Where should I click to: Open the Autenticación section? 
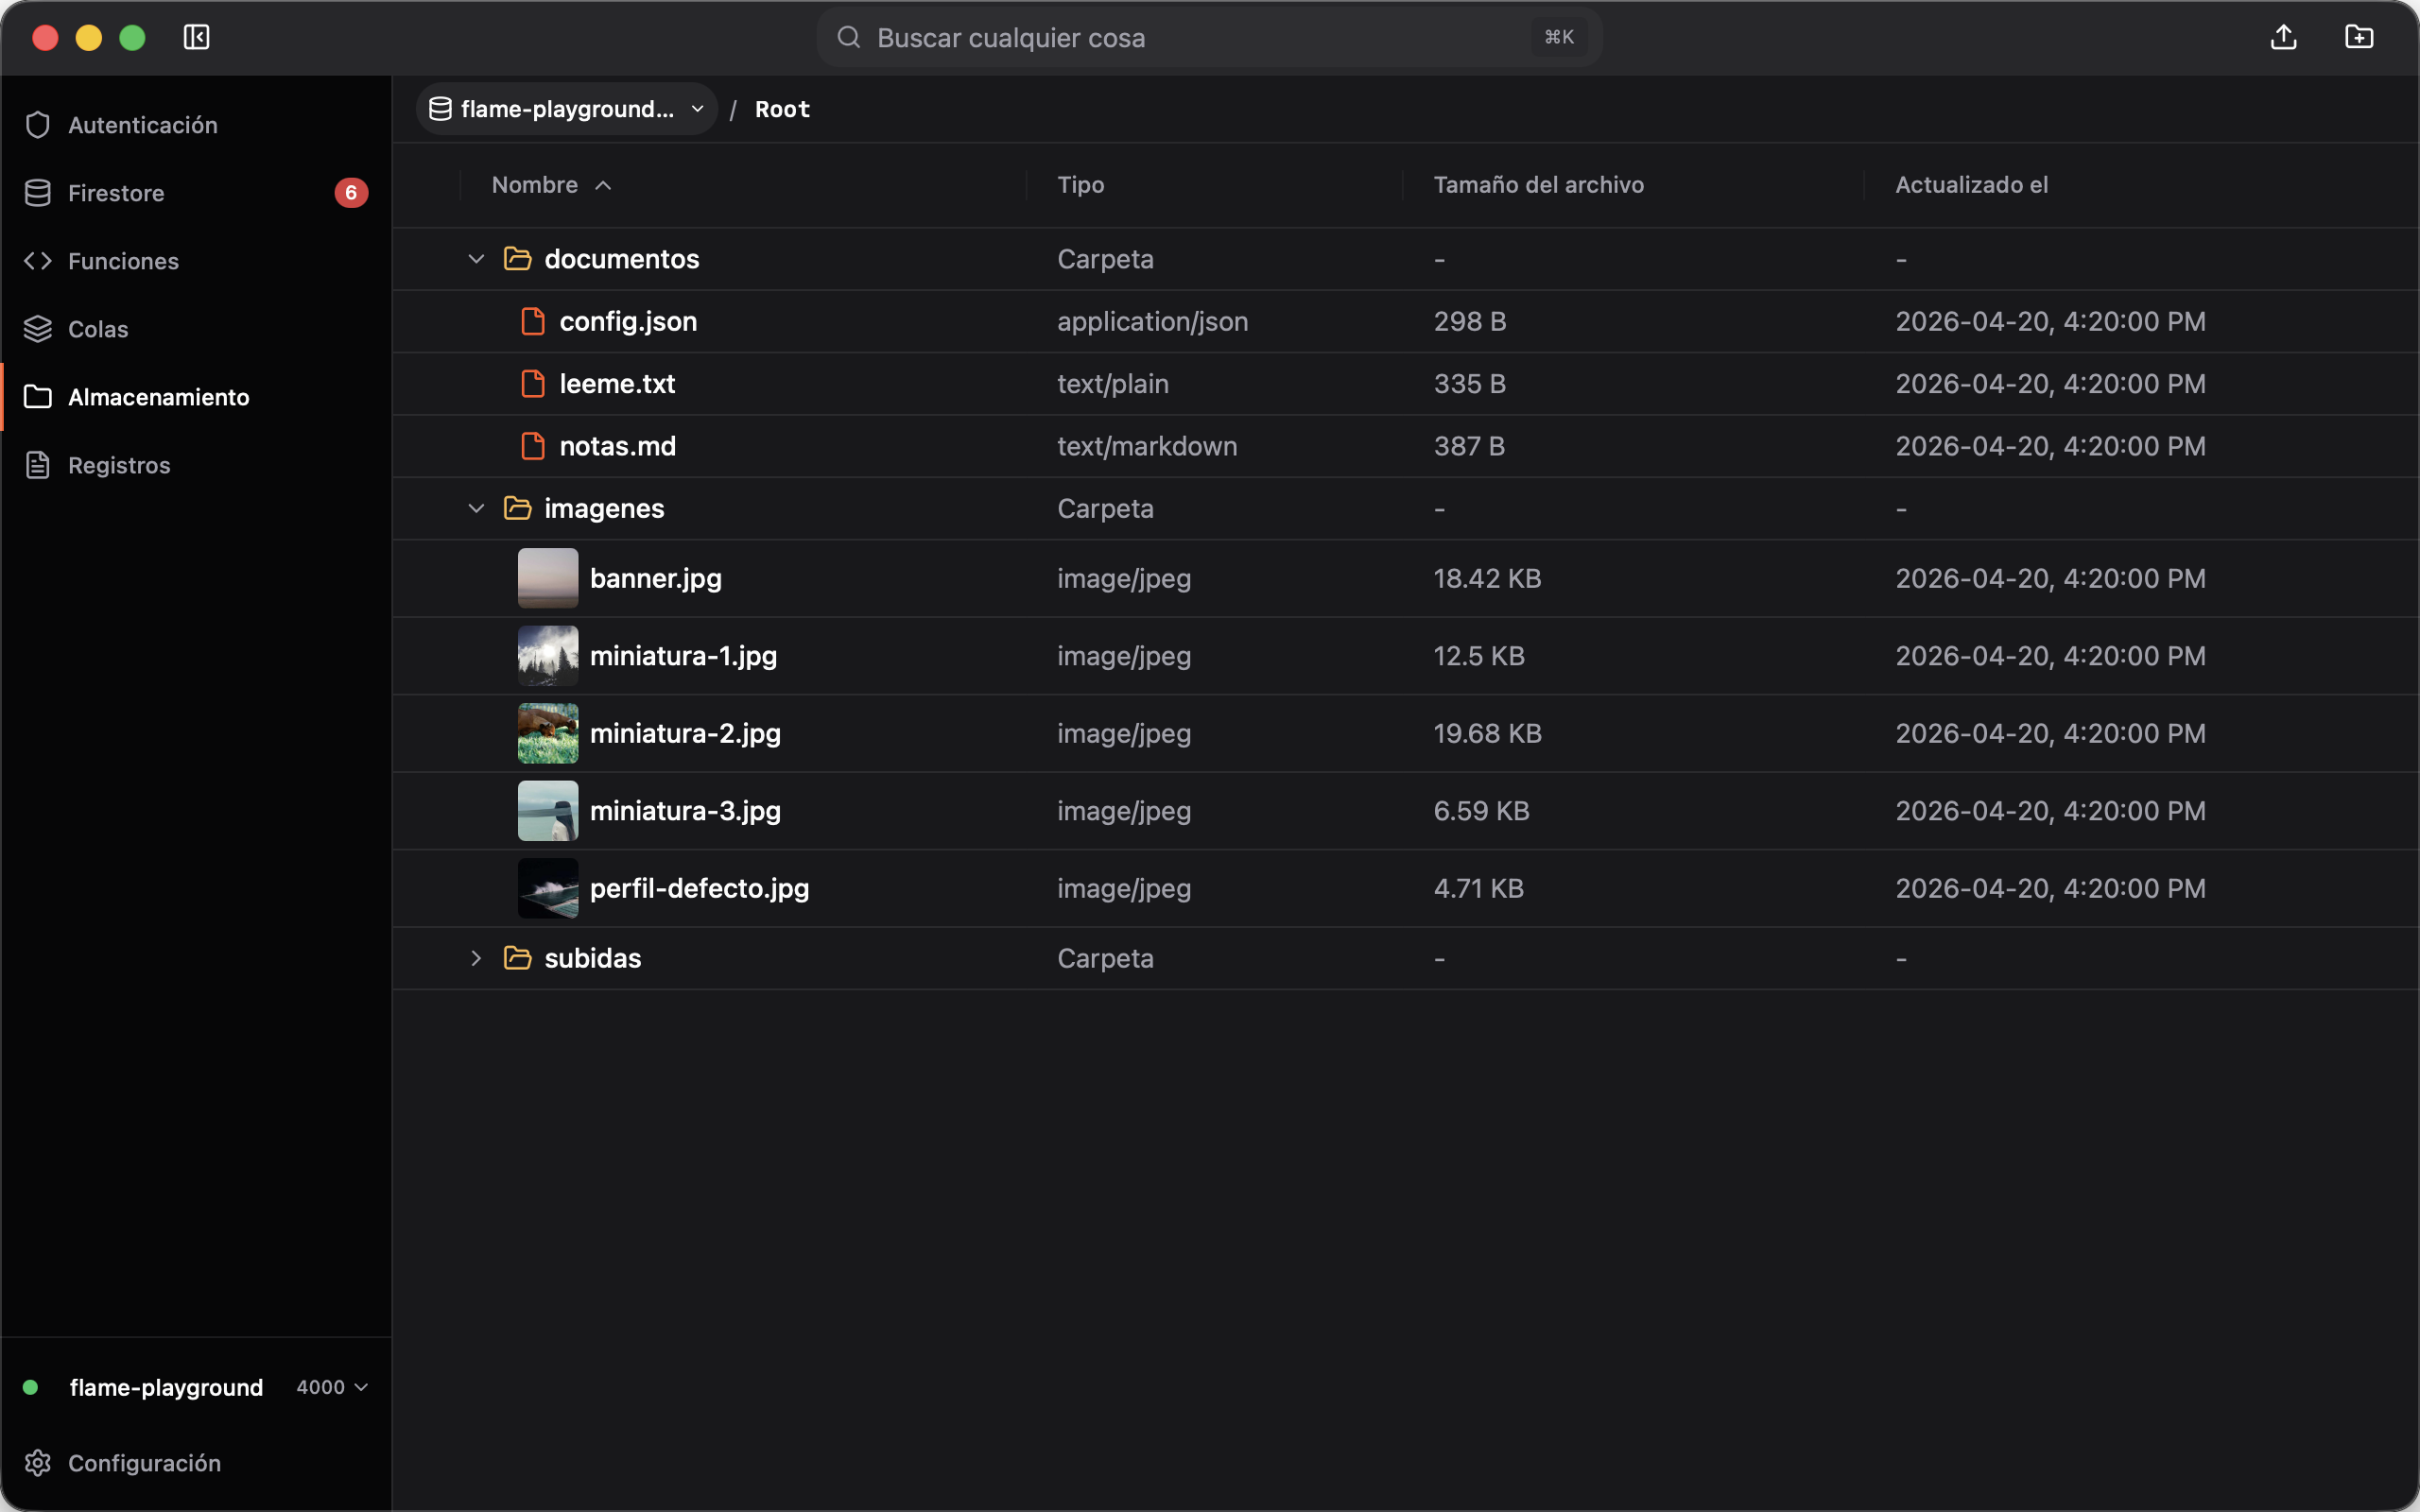point(196,125)
